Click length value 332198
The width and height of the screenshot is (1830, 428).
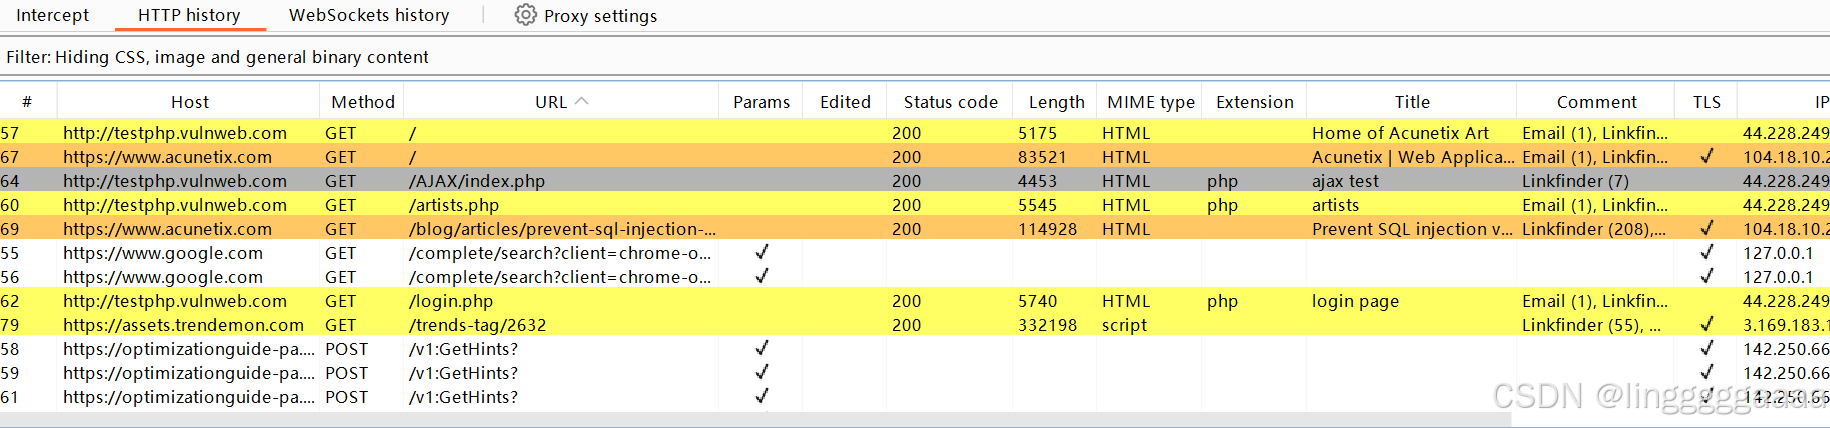click(x=1047, y=325)
